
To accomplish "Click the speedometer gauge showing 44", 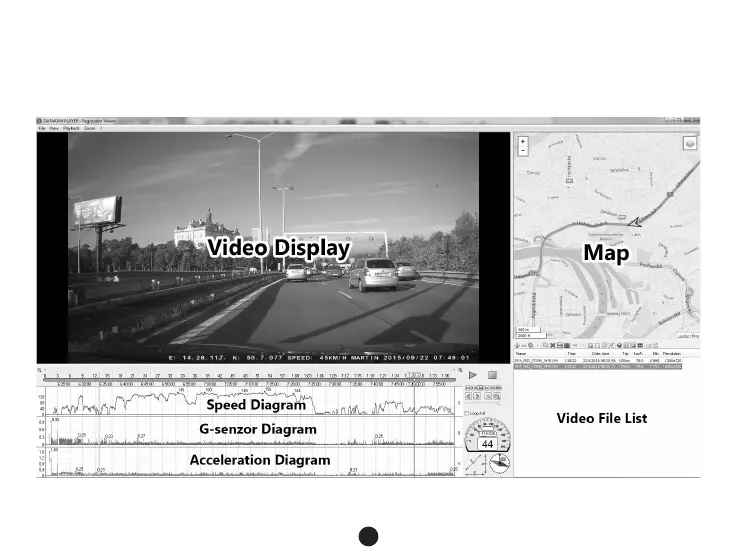I will pyautogui.click(x=488, y=435).
